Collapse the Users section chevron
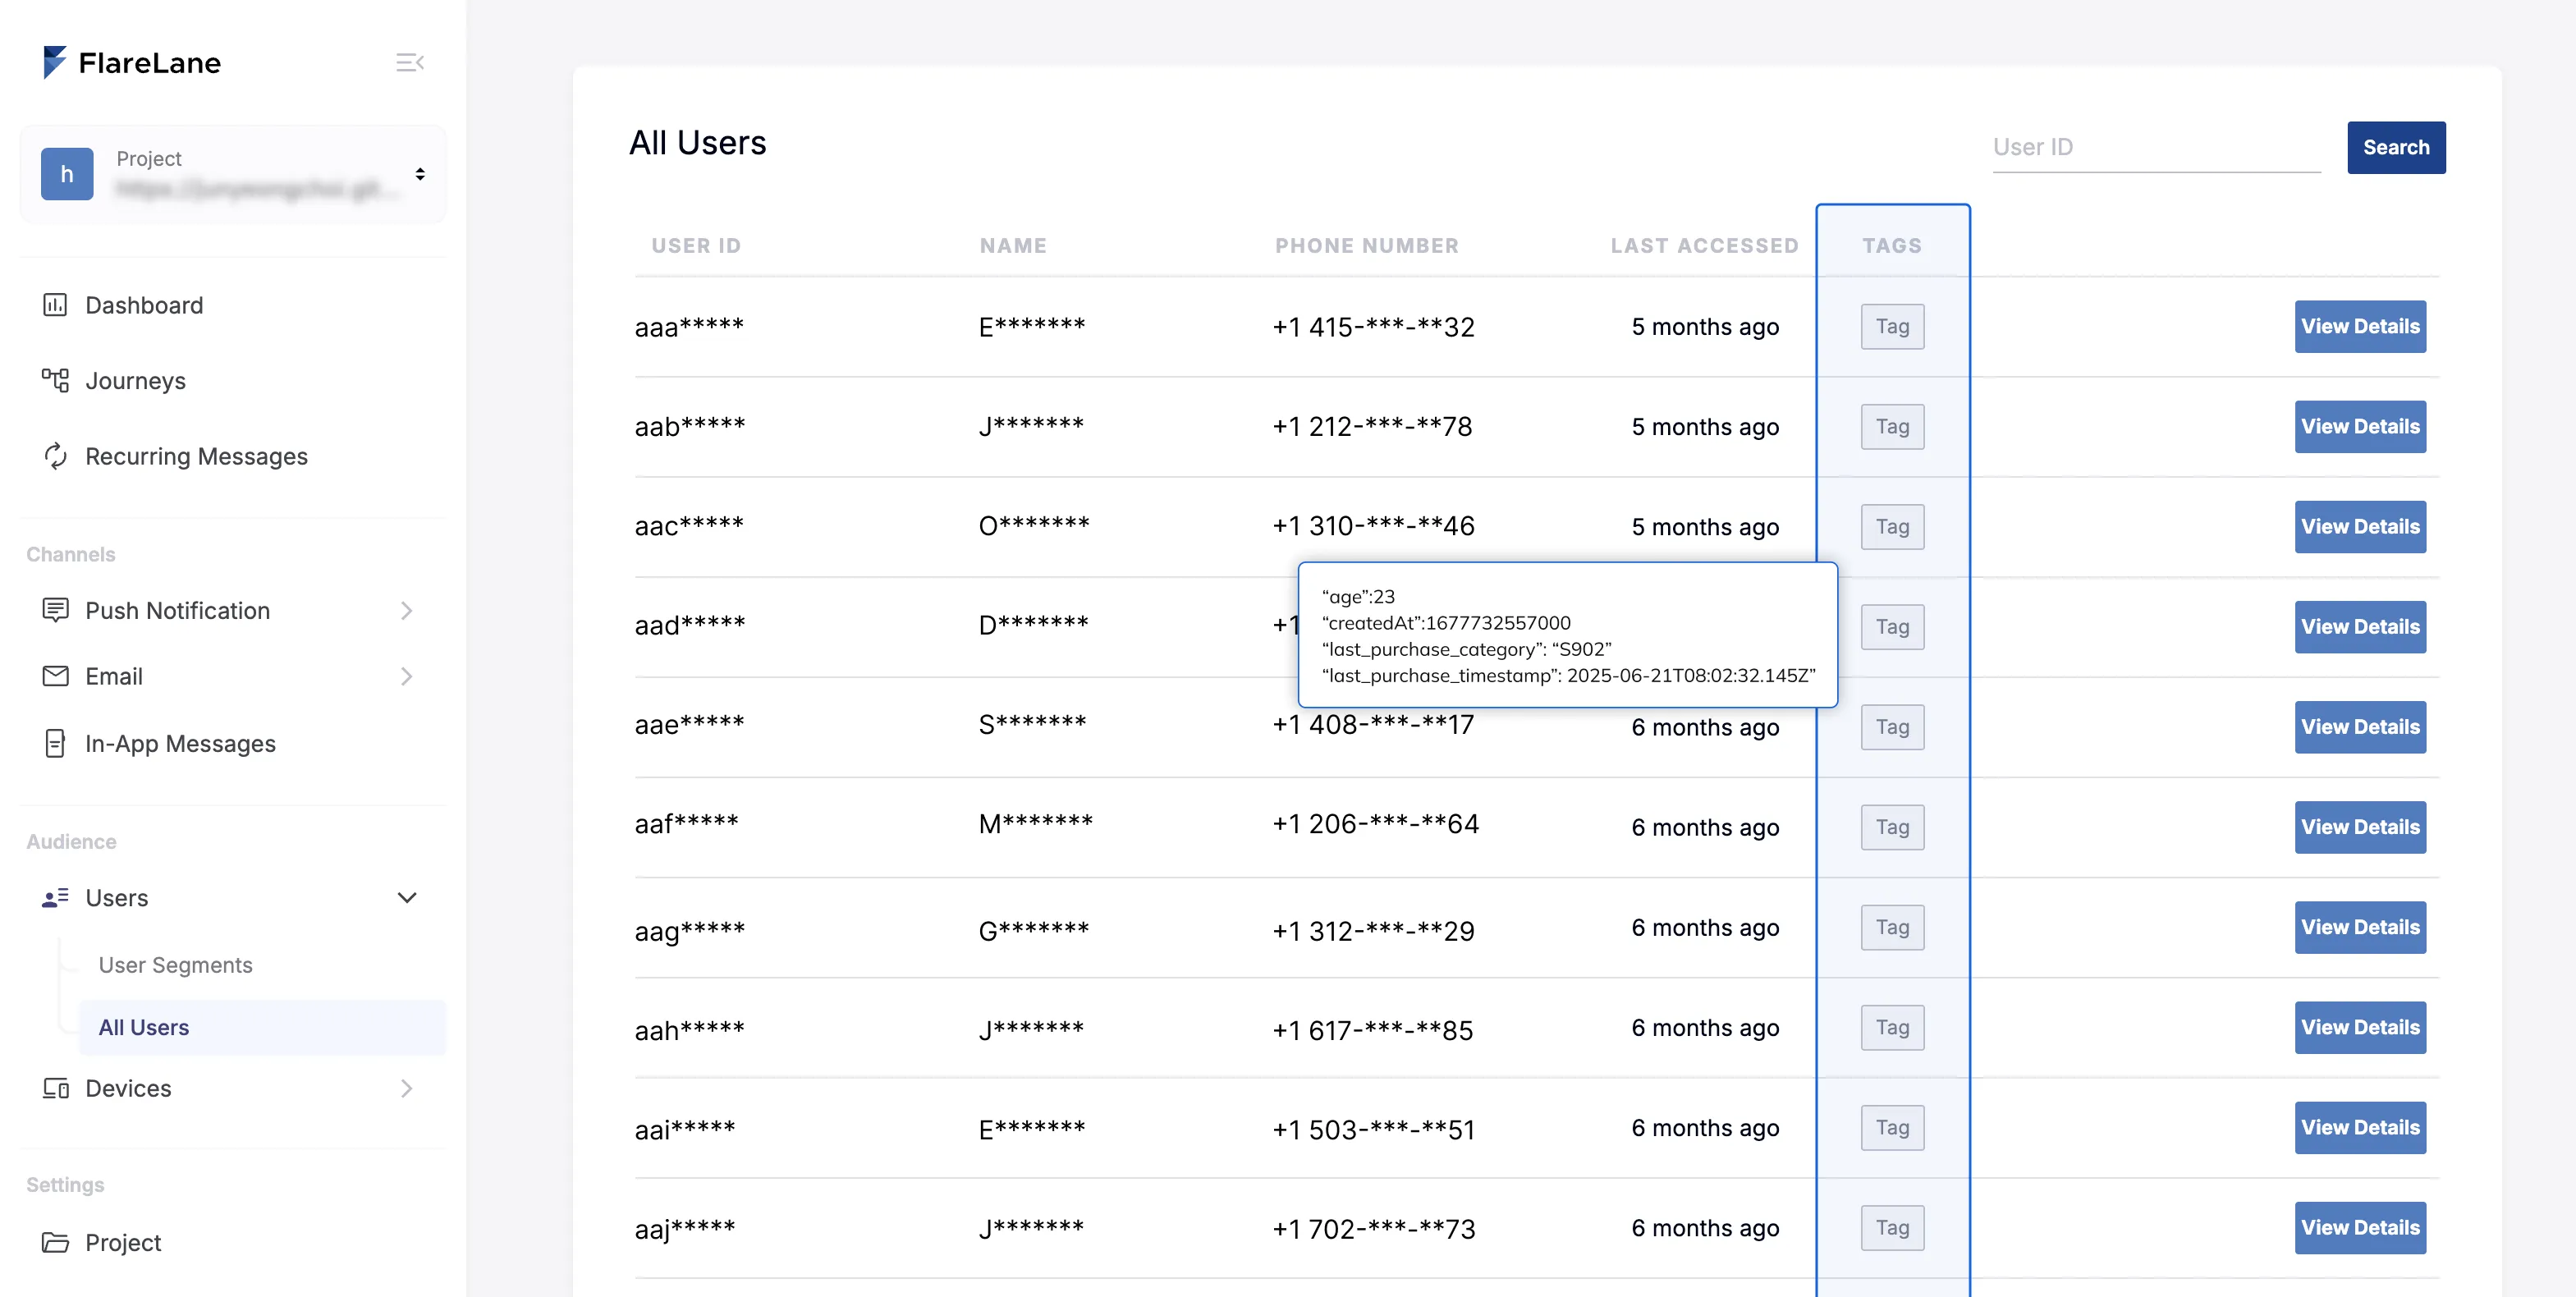 (407, 897)
